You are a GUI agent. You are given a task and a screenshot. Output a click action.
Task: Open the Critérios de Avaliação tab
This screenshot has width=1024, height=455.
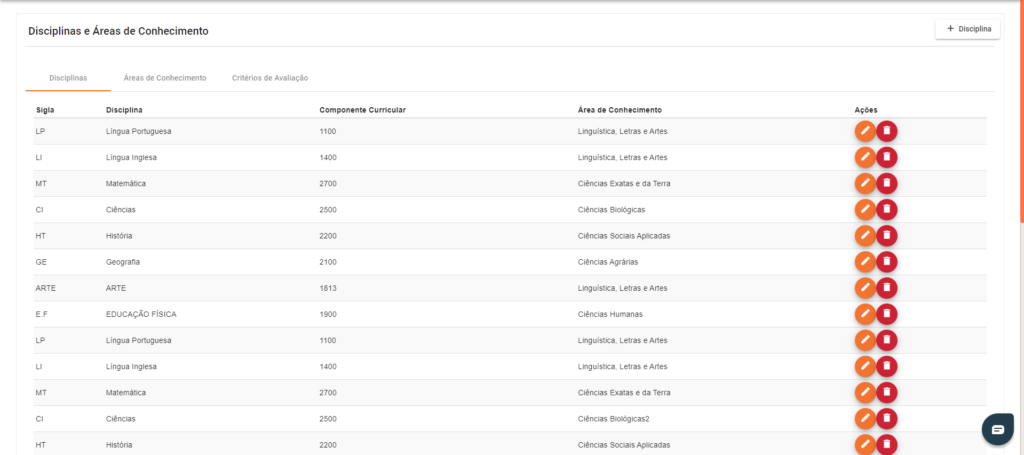pyautogui.click(x=270, y=78)
